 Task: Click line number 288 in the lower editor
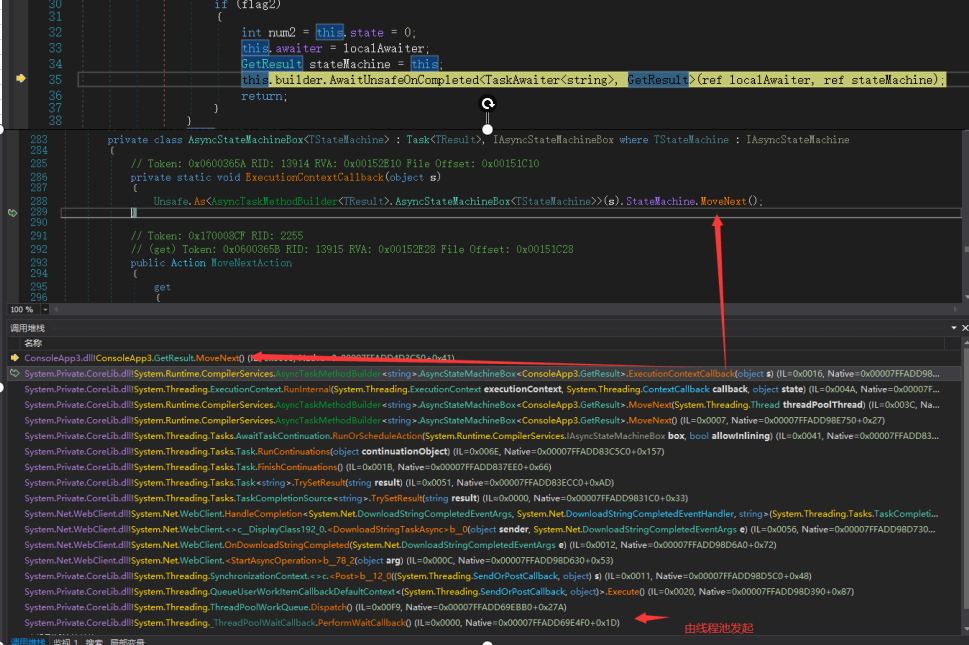pyautogui.click(x=39, y=201)
